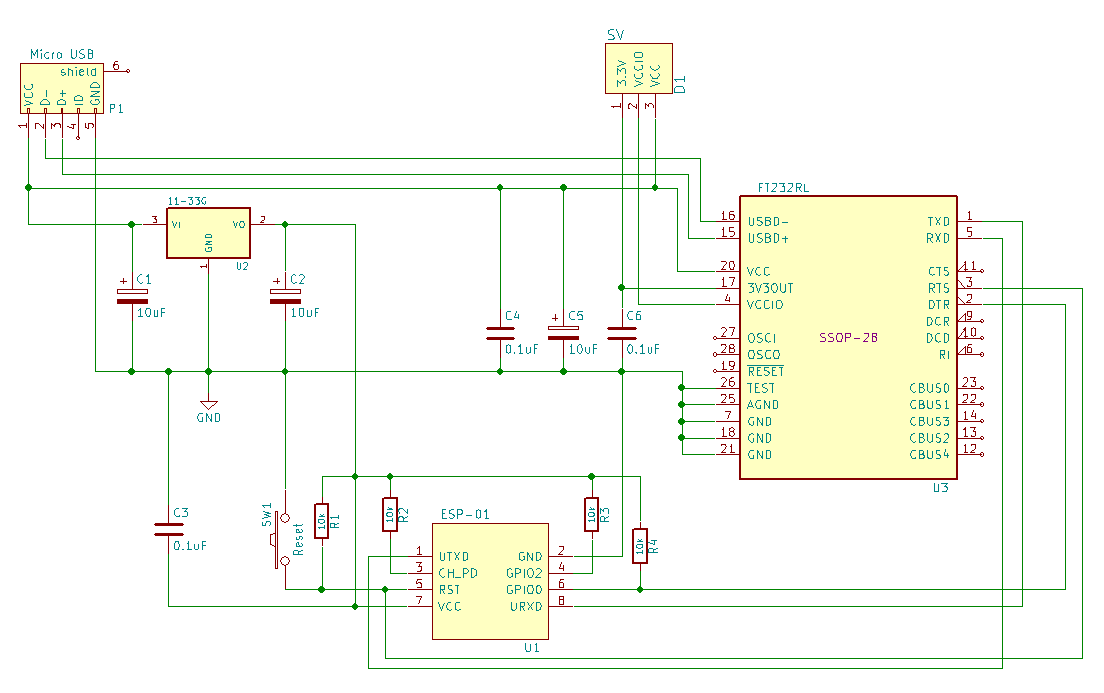Click the CBUS0 pin 23 on U3
The width and height of the screenshot is (1104, 693).
pyautogui.click(x=969, y=388)
